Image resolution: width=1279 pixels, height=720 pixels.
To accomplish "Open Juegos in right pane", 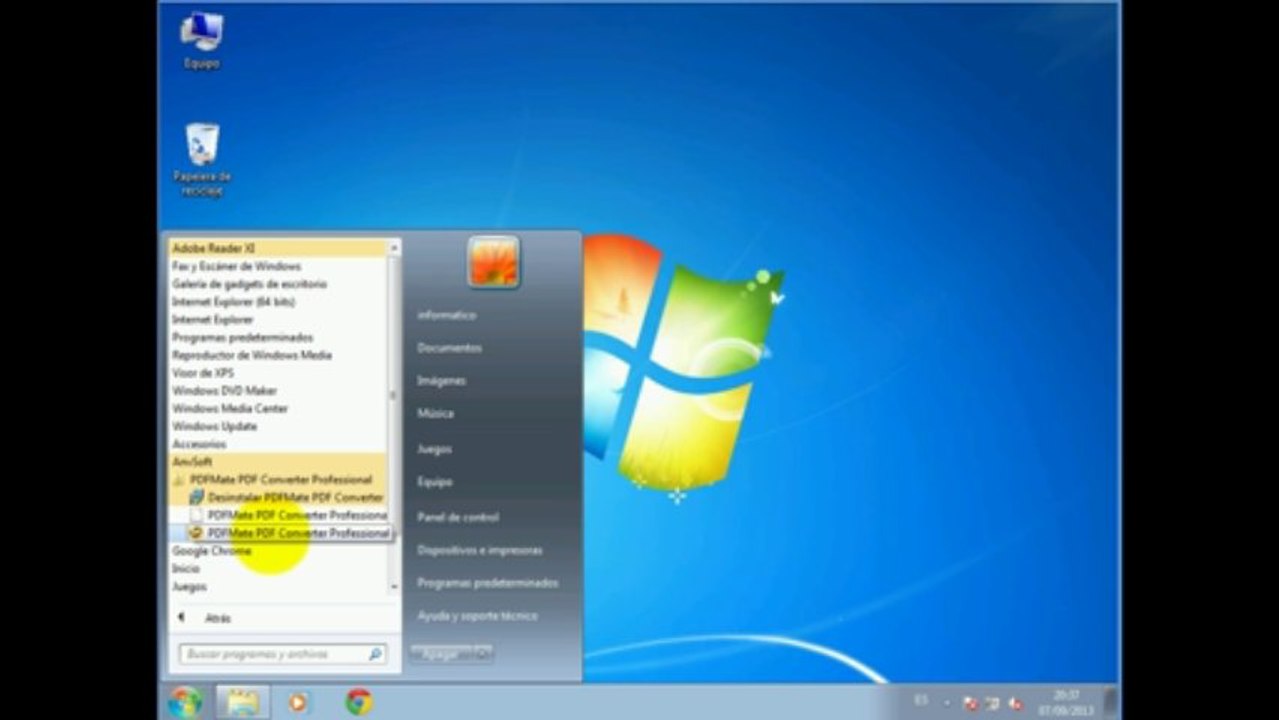I will (x=435, y=449).
